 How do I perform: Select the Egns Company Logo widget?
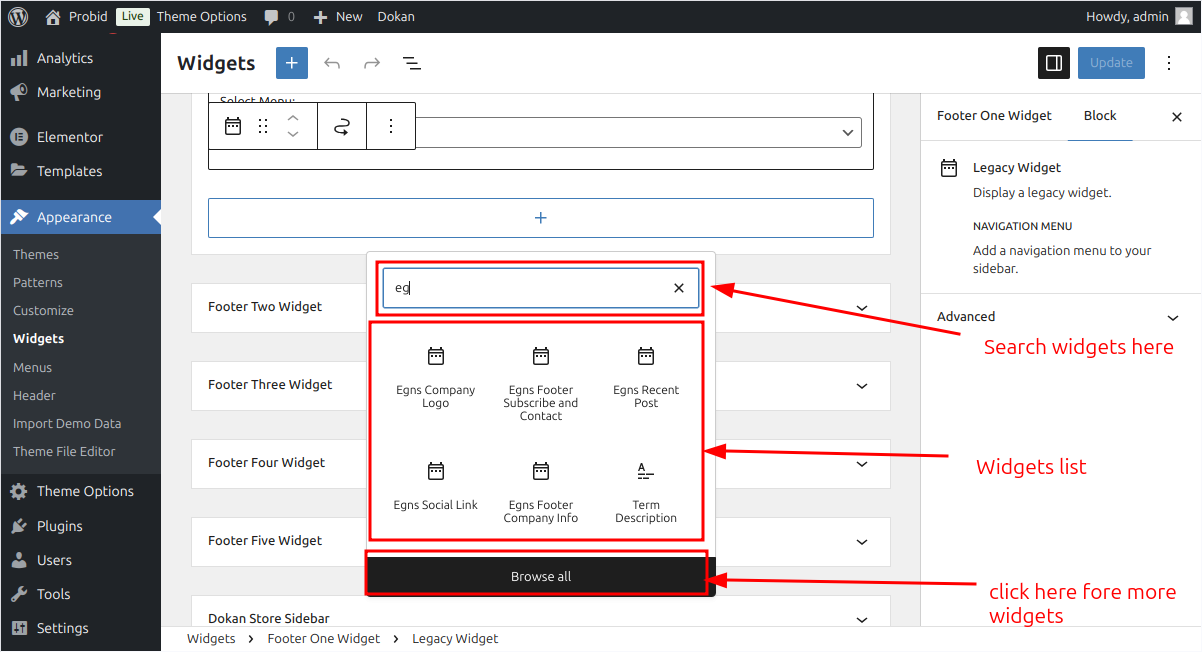point(436,378)
